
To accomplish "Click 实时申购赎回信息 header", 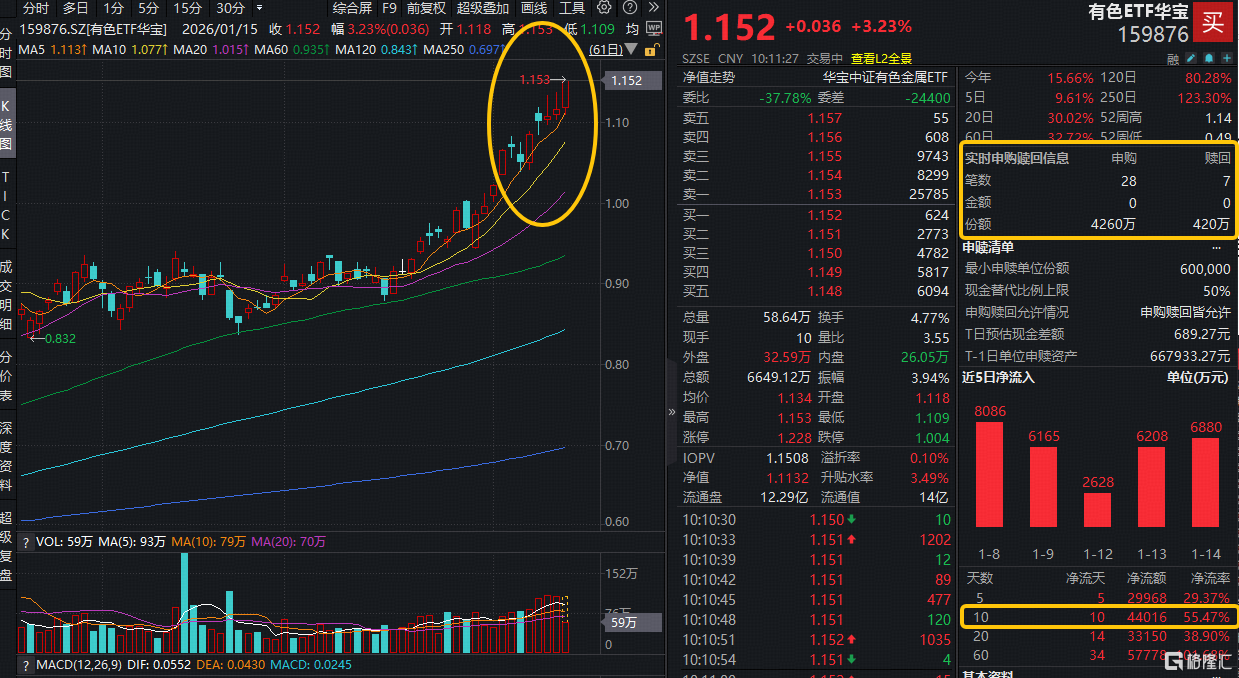I will click(x=1016, y=158).
